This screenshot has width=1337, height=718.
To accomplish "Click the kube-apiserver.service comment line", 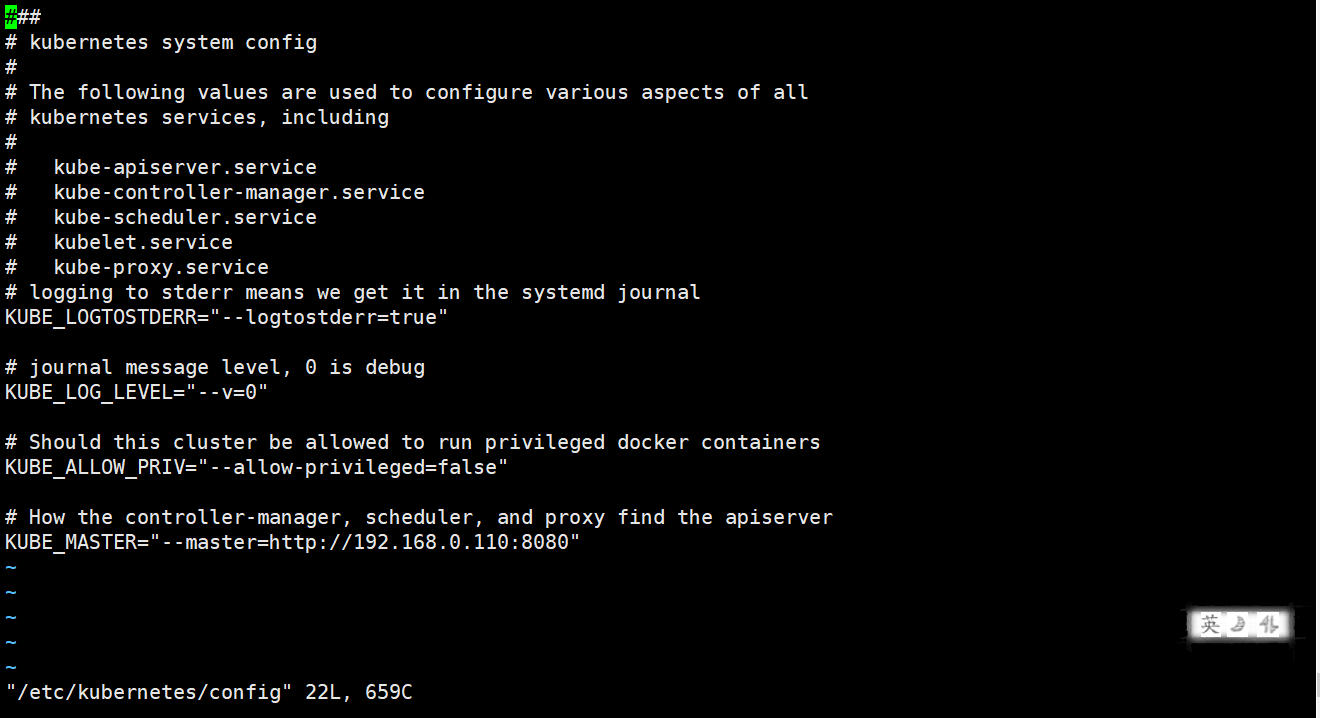I will click(x=185, y=167).
